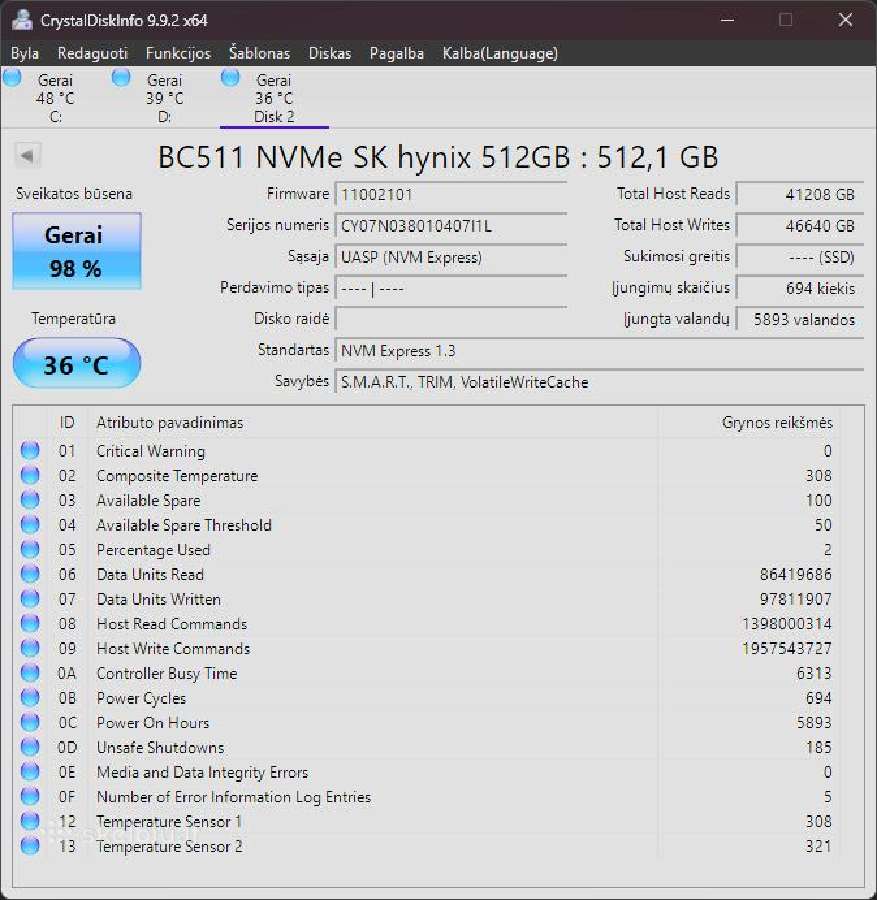Click the Controller Busy Time value 6313
Image resolution: width=877 pixels, height=900 pixels.
pyautogui.click(x=814, y=673)
